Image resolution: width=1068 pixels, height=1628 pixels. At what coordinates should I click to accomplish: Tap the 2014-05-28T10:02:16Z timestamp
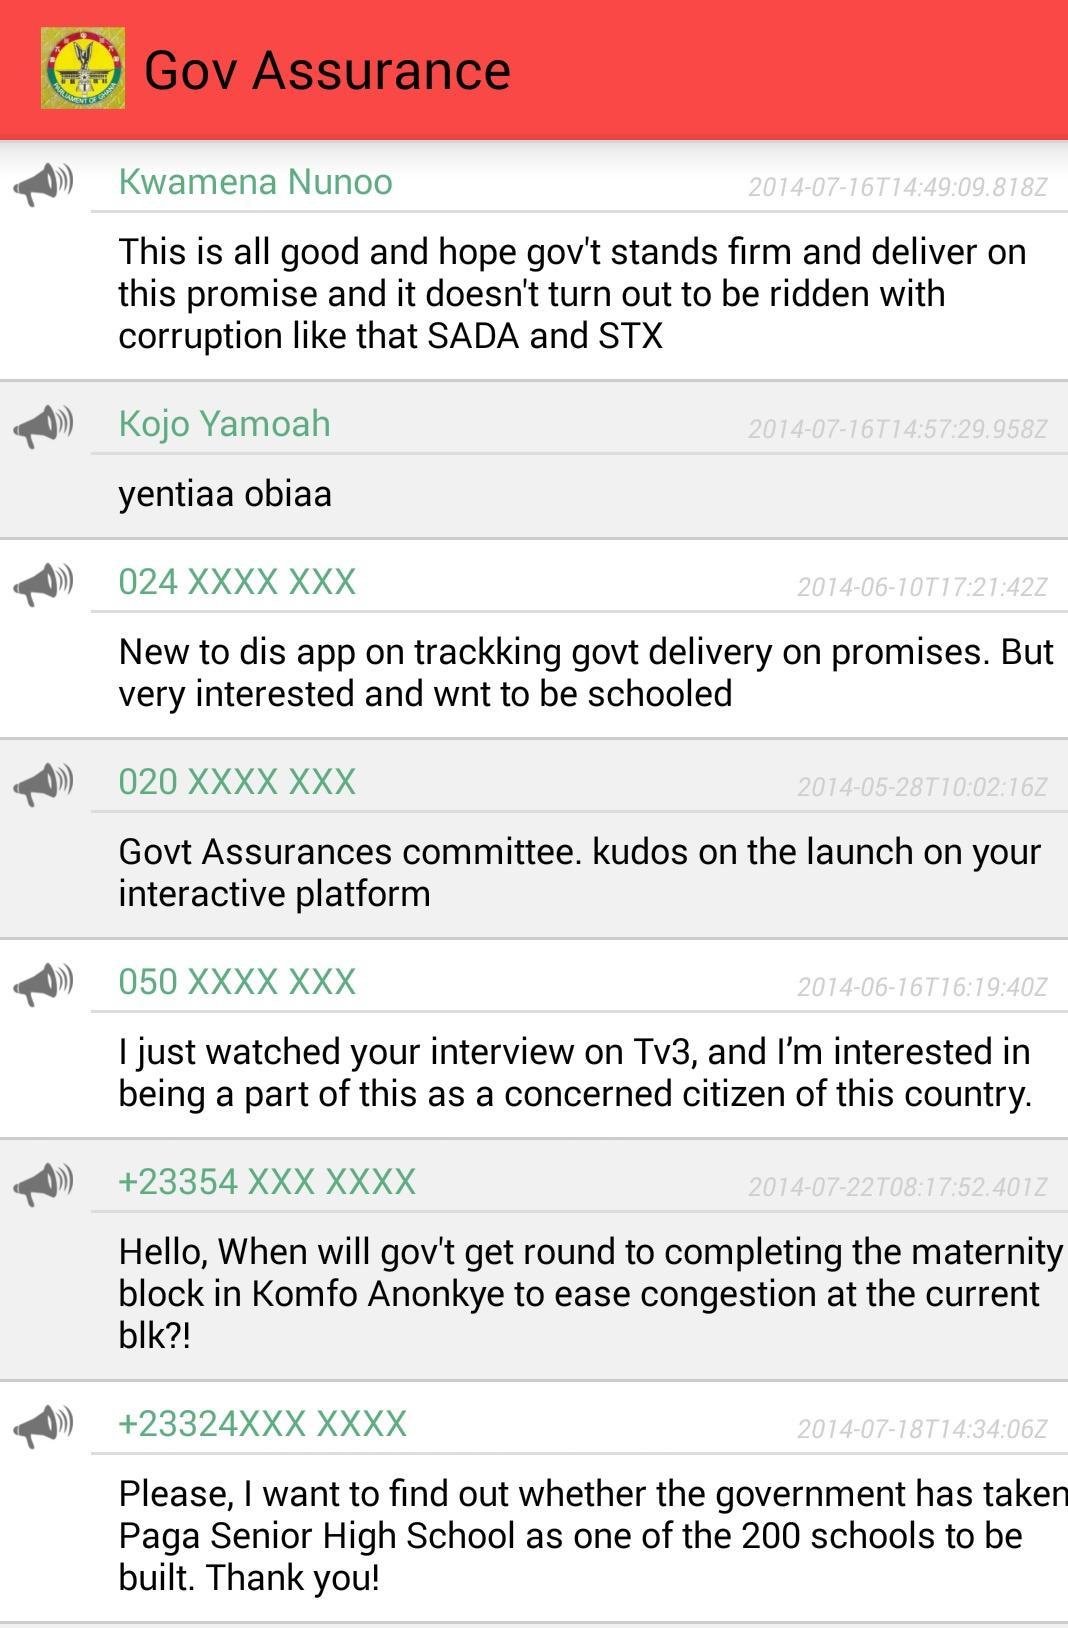(921, 787)
